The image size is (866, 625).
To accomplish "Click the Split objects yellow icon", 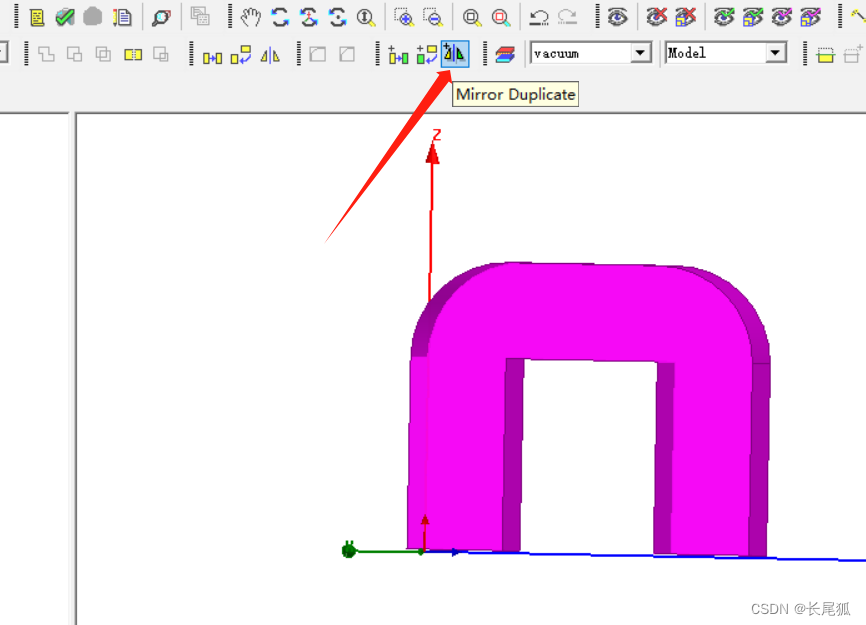I will coord(133,55).
